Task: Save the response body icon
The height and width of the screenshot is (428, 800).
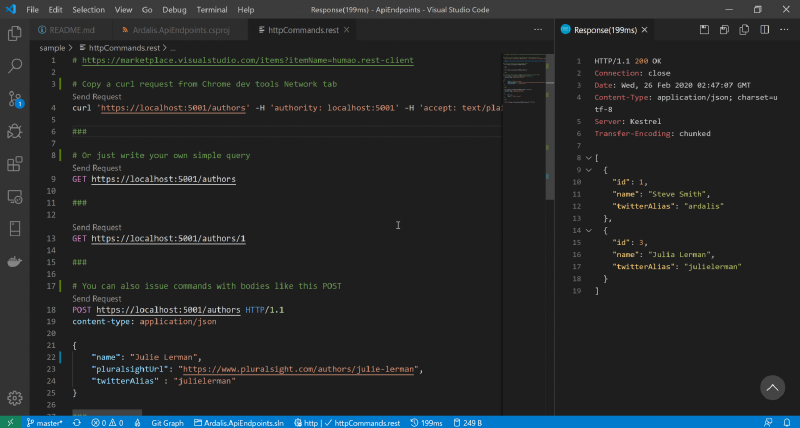Action: [724, 30]
